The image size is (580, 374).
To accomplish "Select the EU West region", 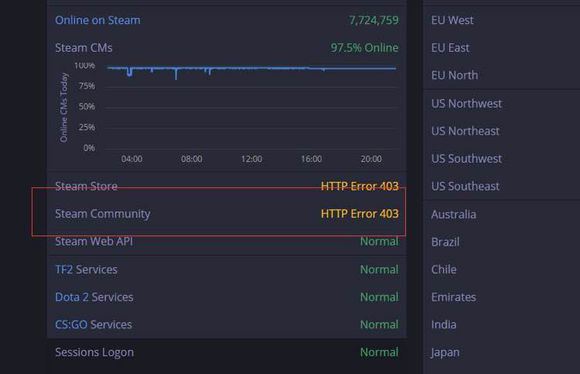I will pyautogui.click(x=452, y=20).
